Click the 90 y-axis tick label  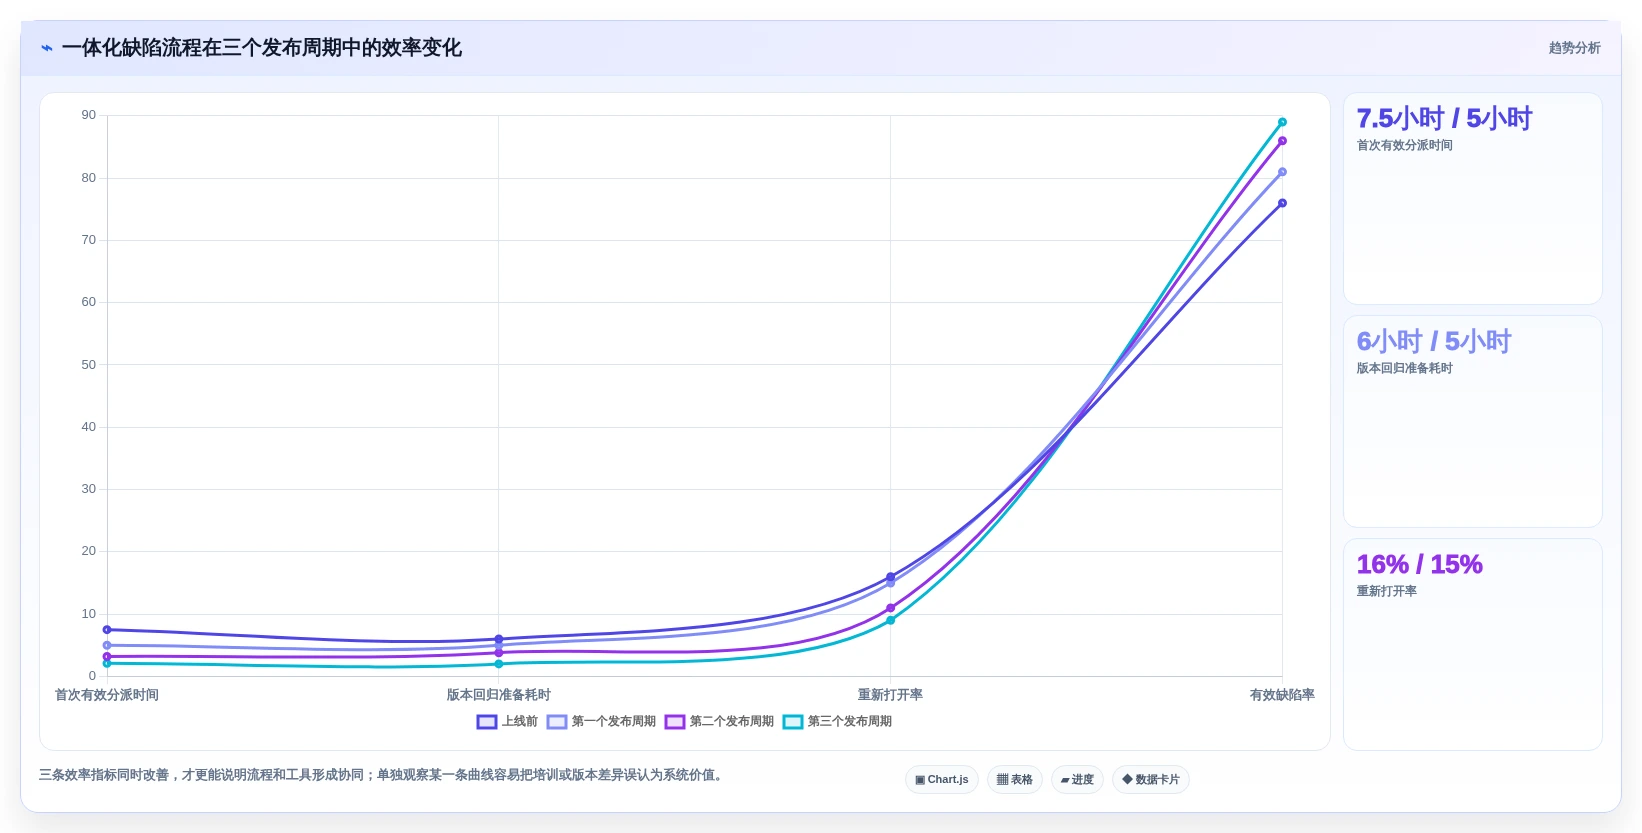[89, 115]
